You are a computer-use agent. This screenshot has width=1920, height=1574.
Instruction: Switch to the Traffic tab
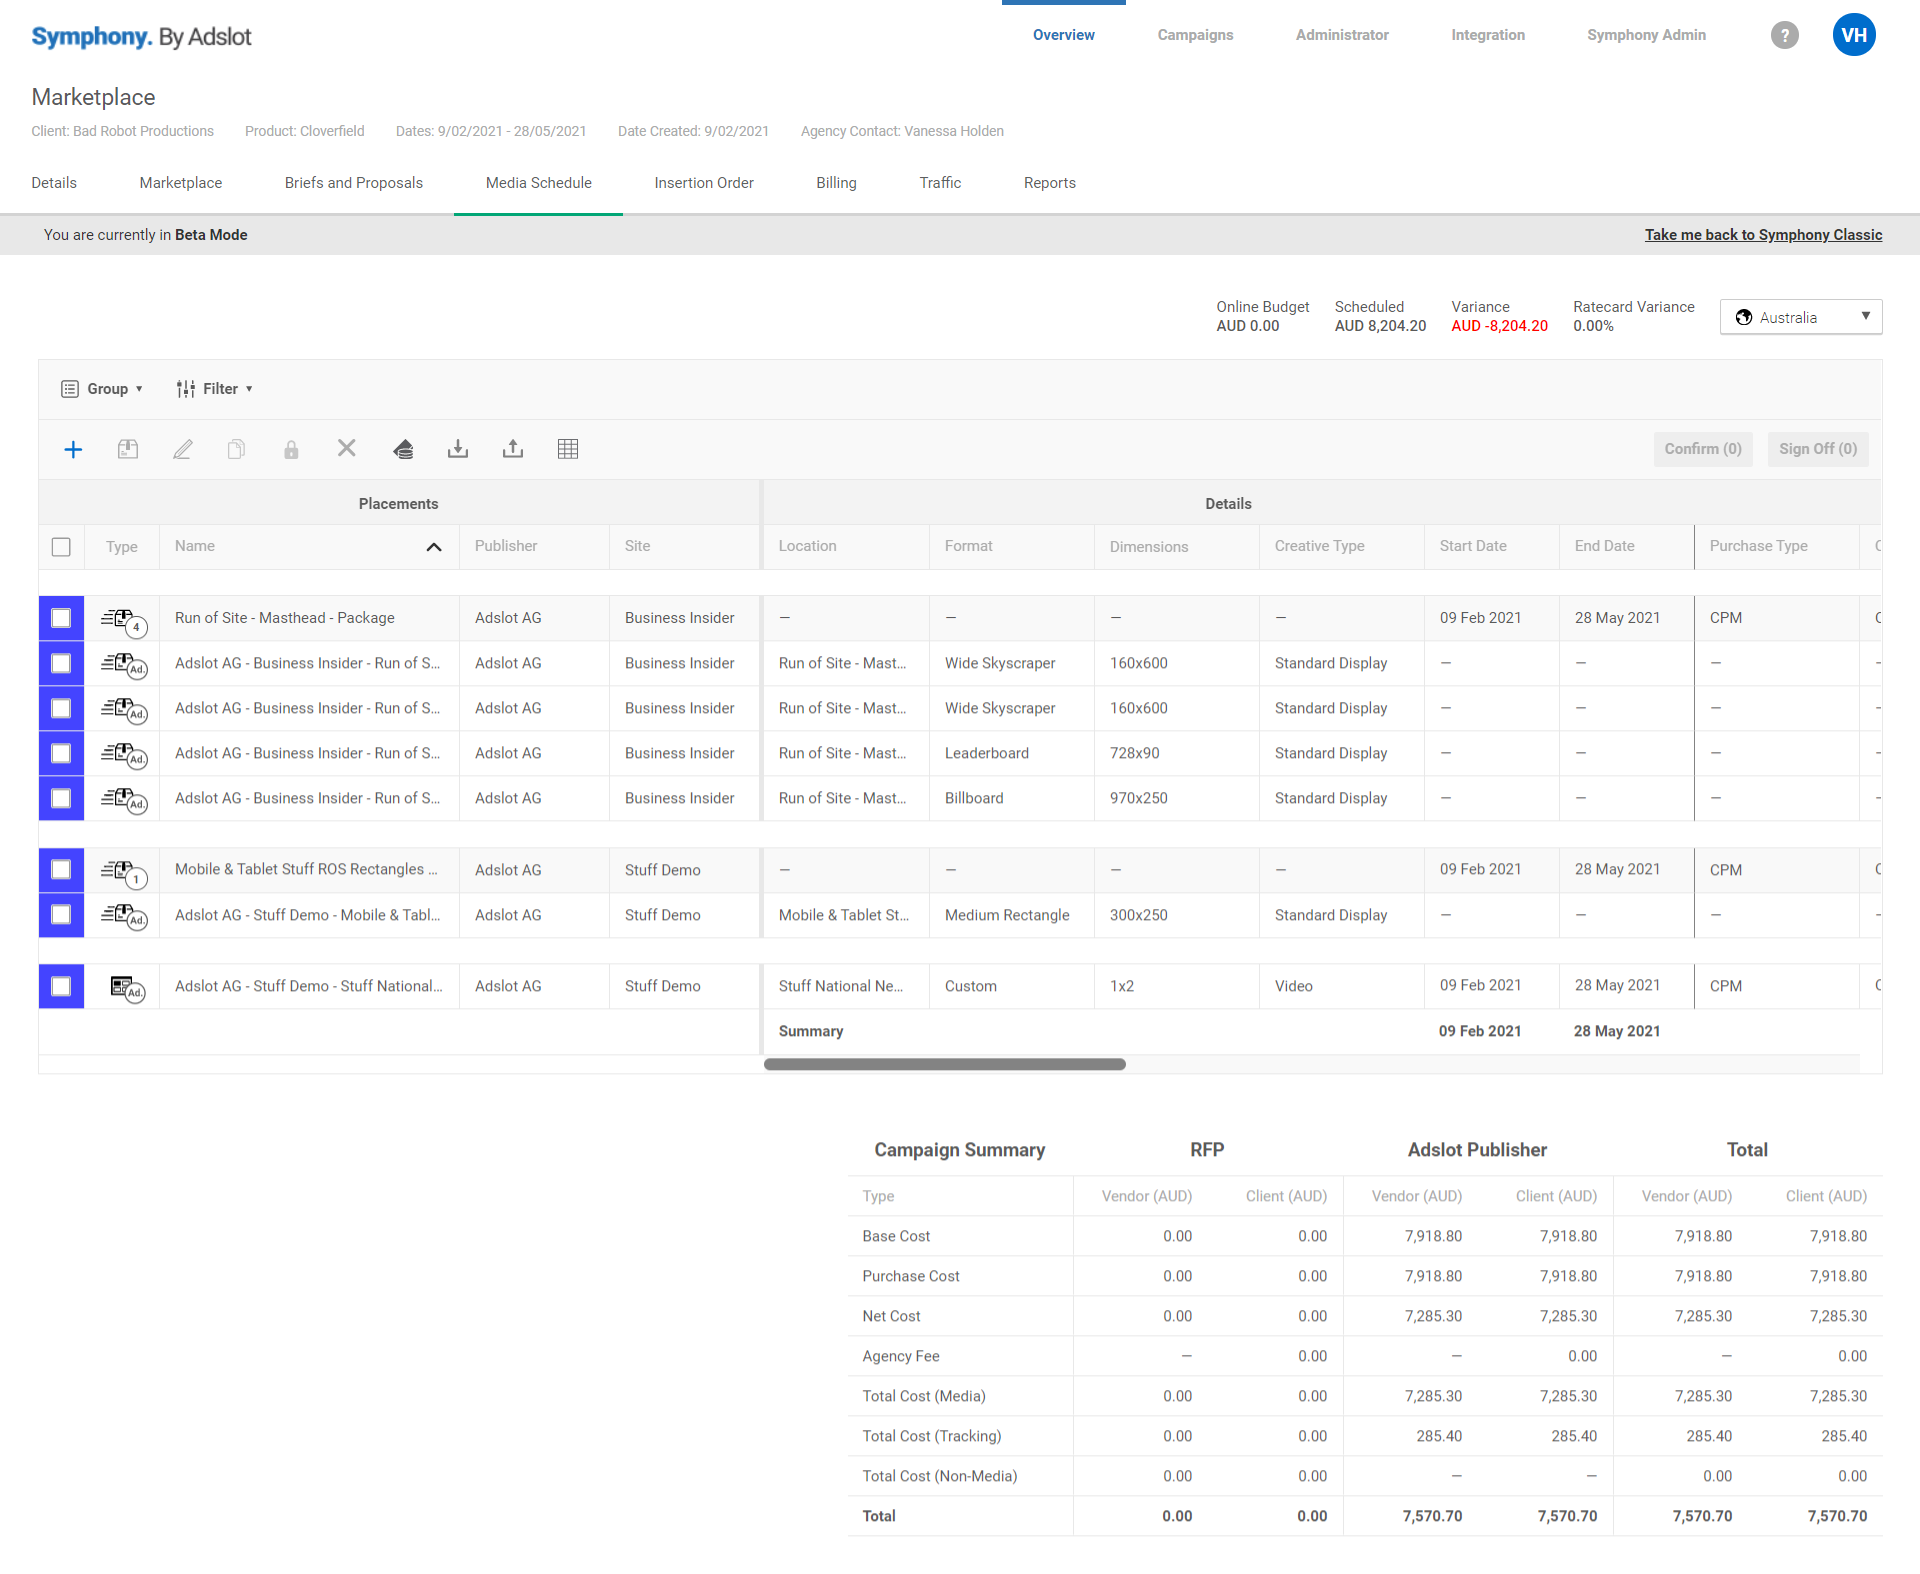tap(940, 183)
